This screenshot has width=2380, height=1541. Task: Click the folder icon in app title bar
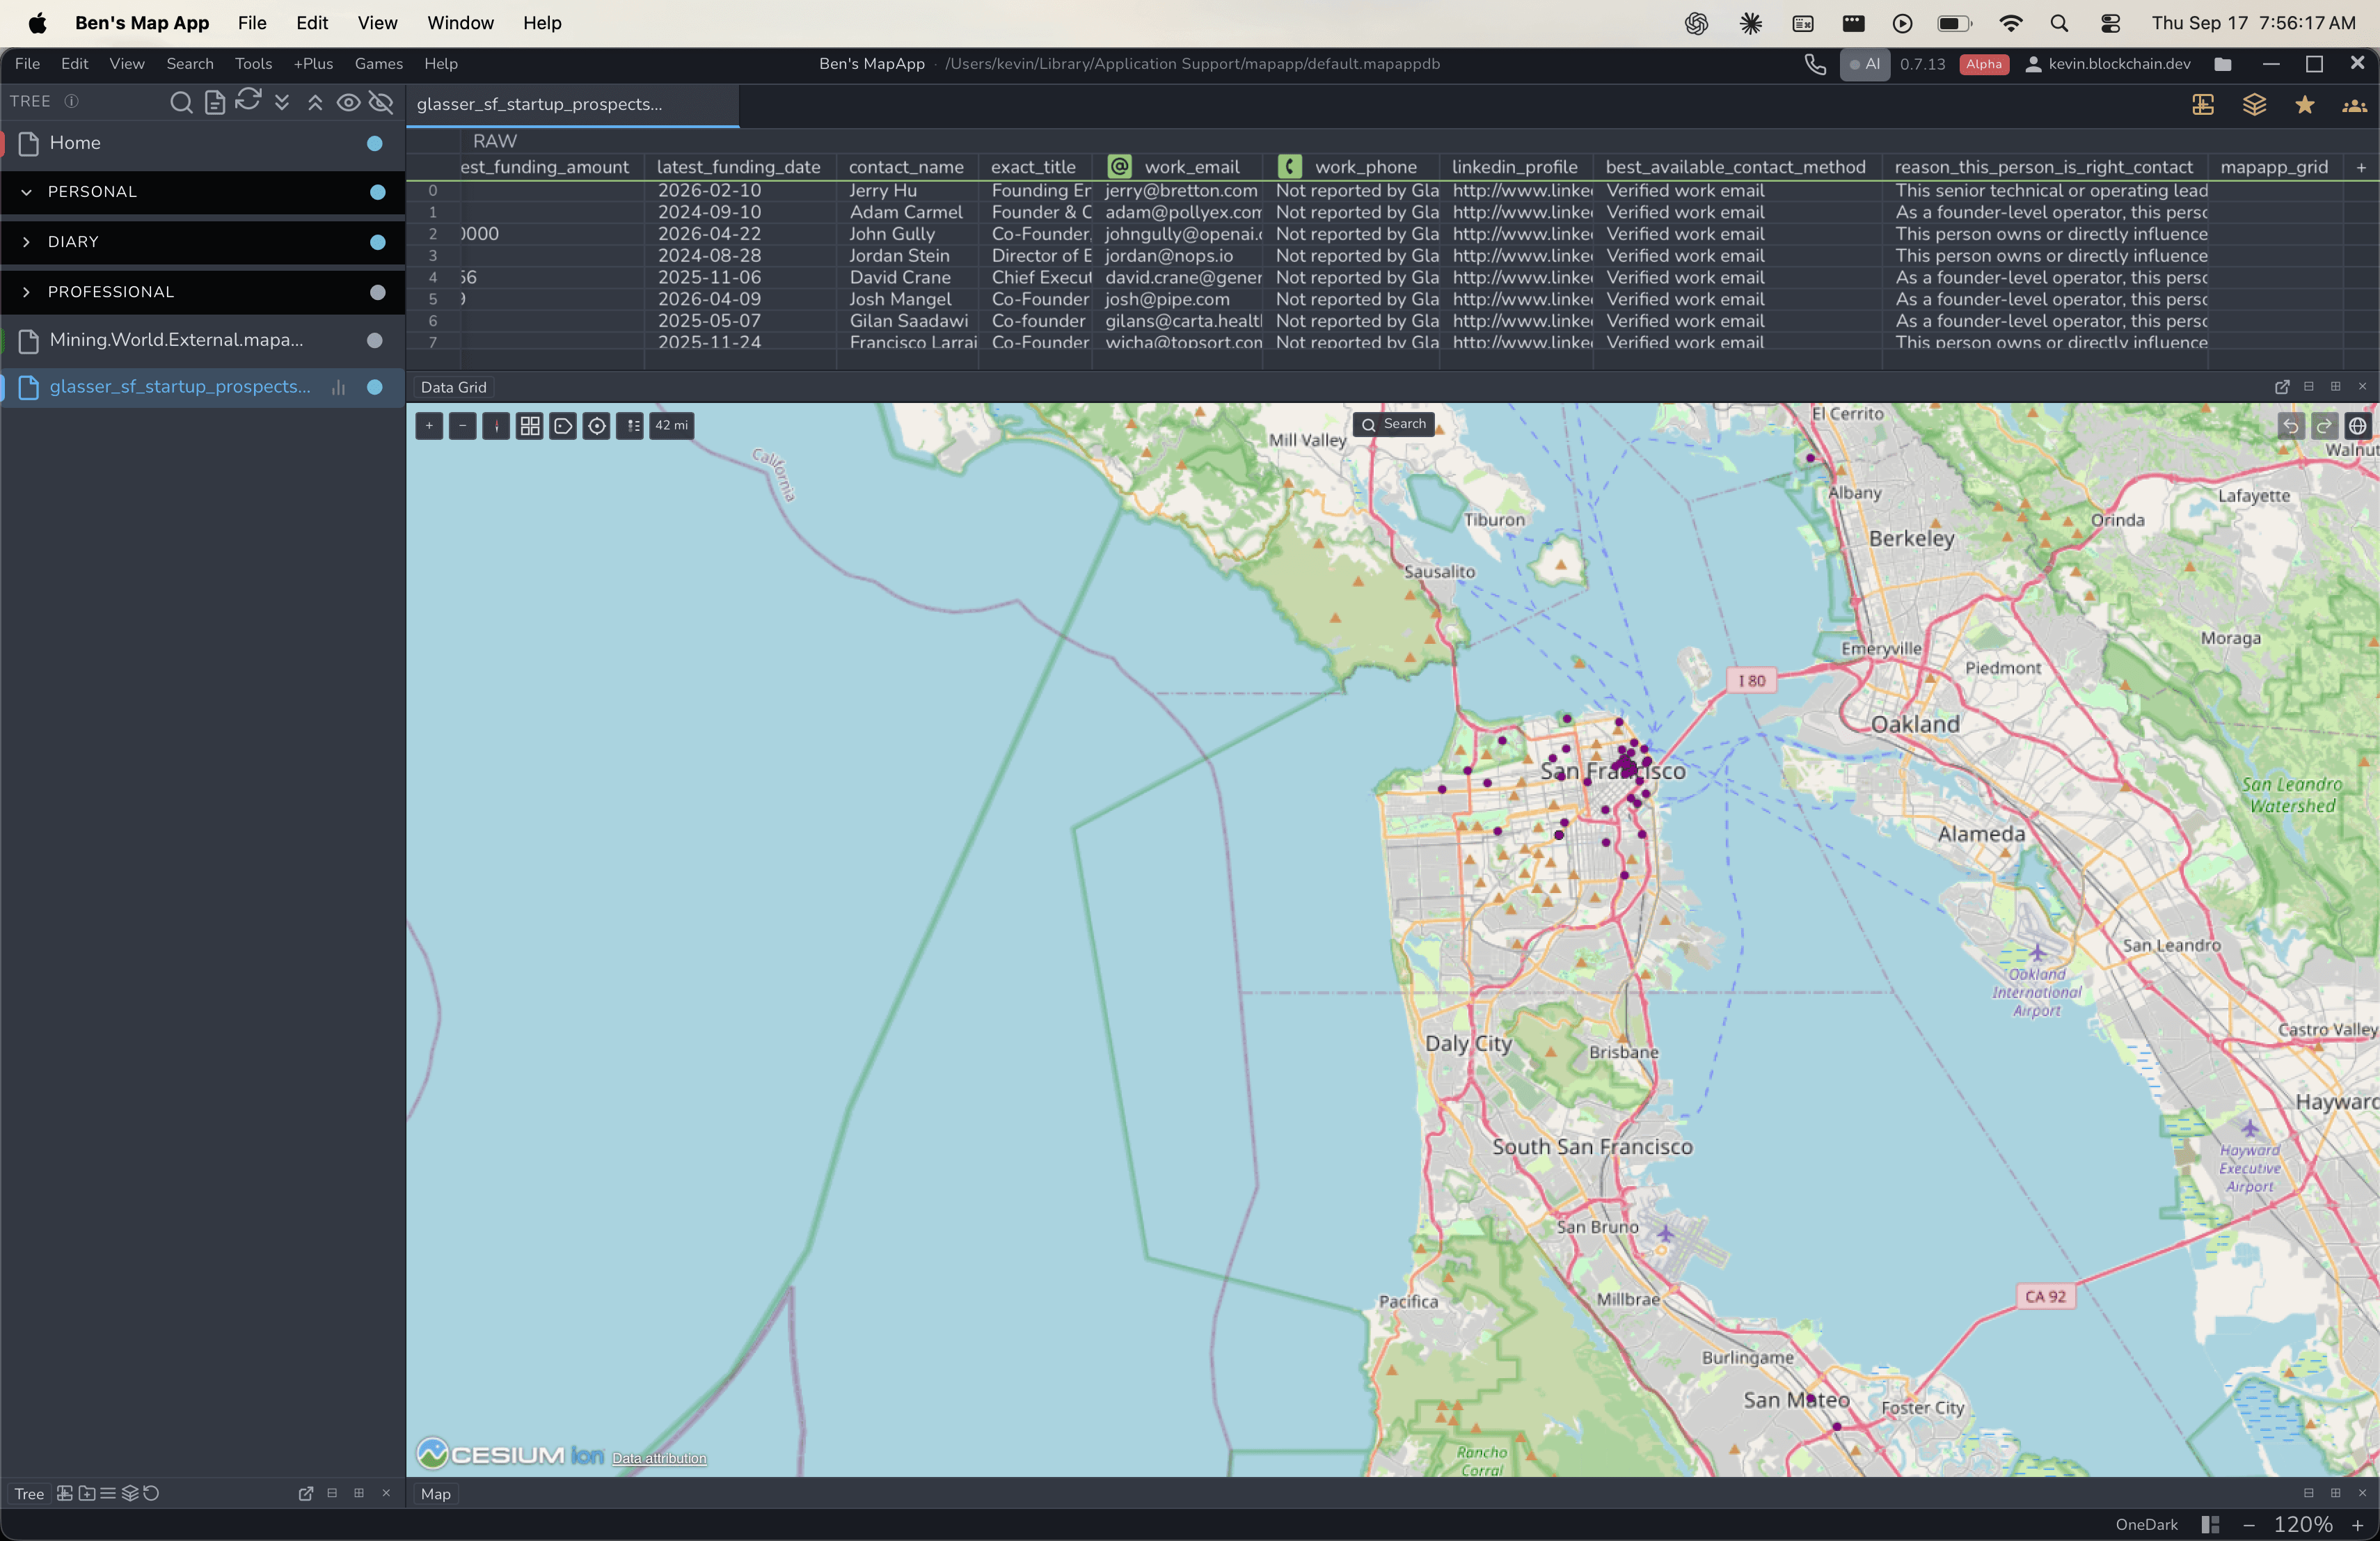coord(2223,65)
